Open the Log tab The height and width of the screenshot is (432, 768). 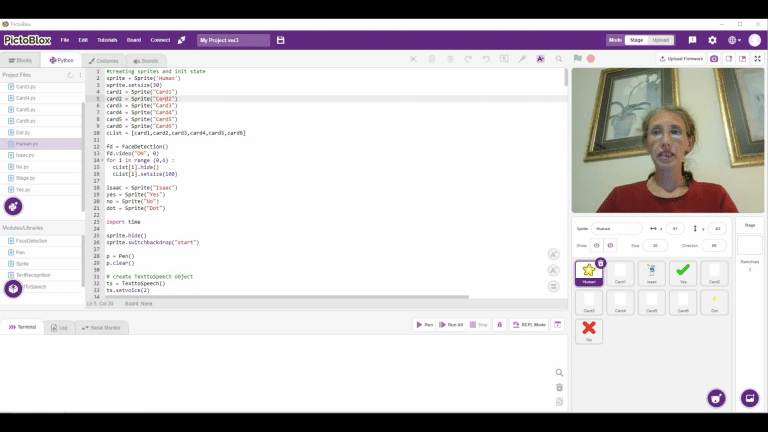(59, 328)
